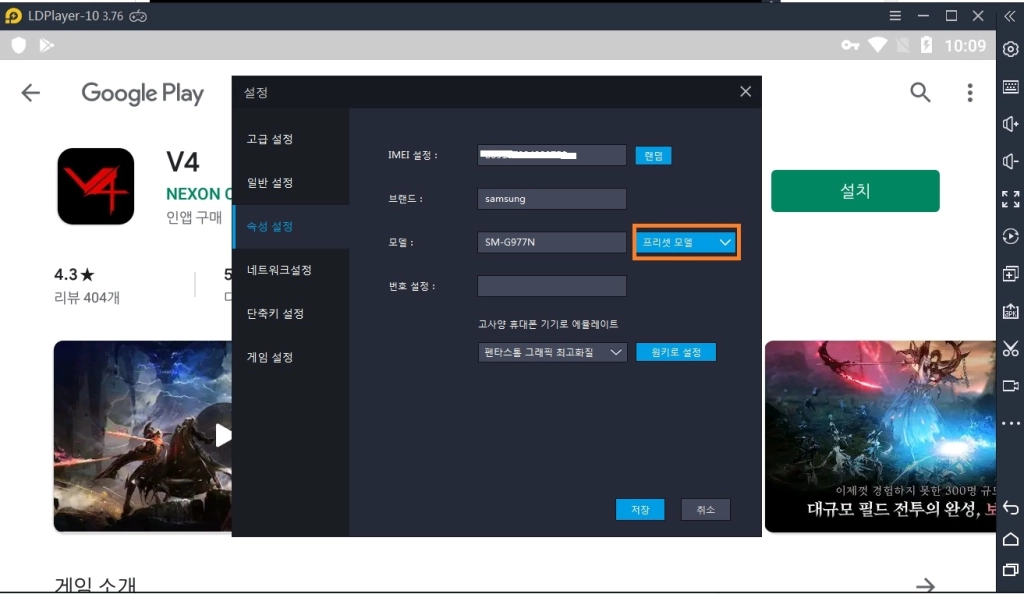Click the arrow beside 게임 소개

coord(925,585)
